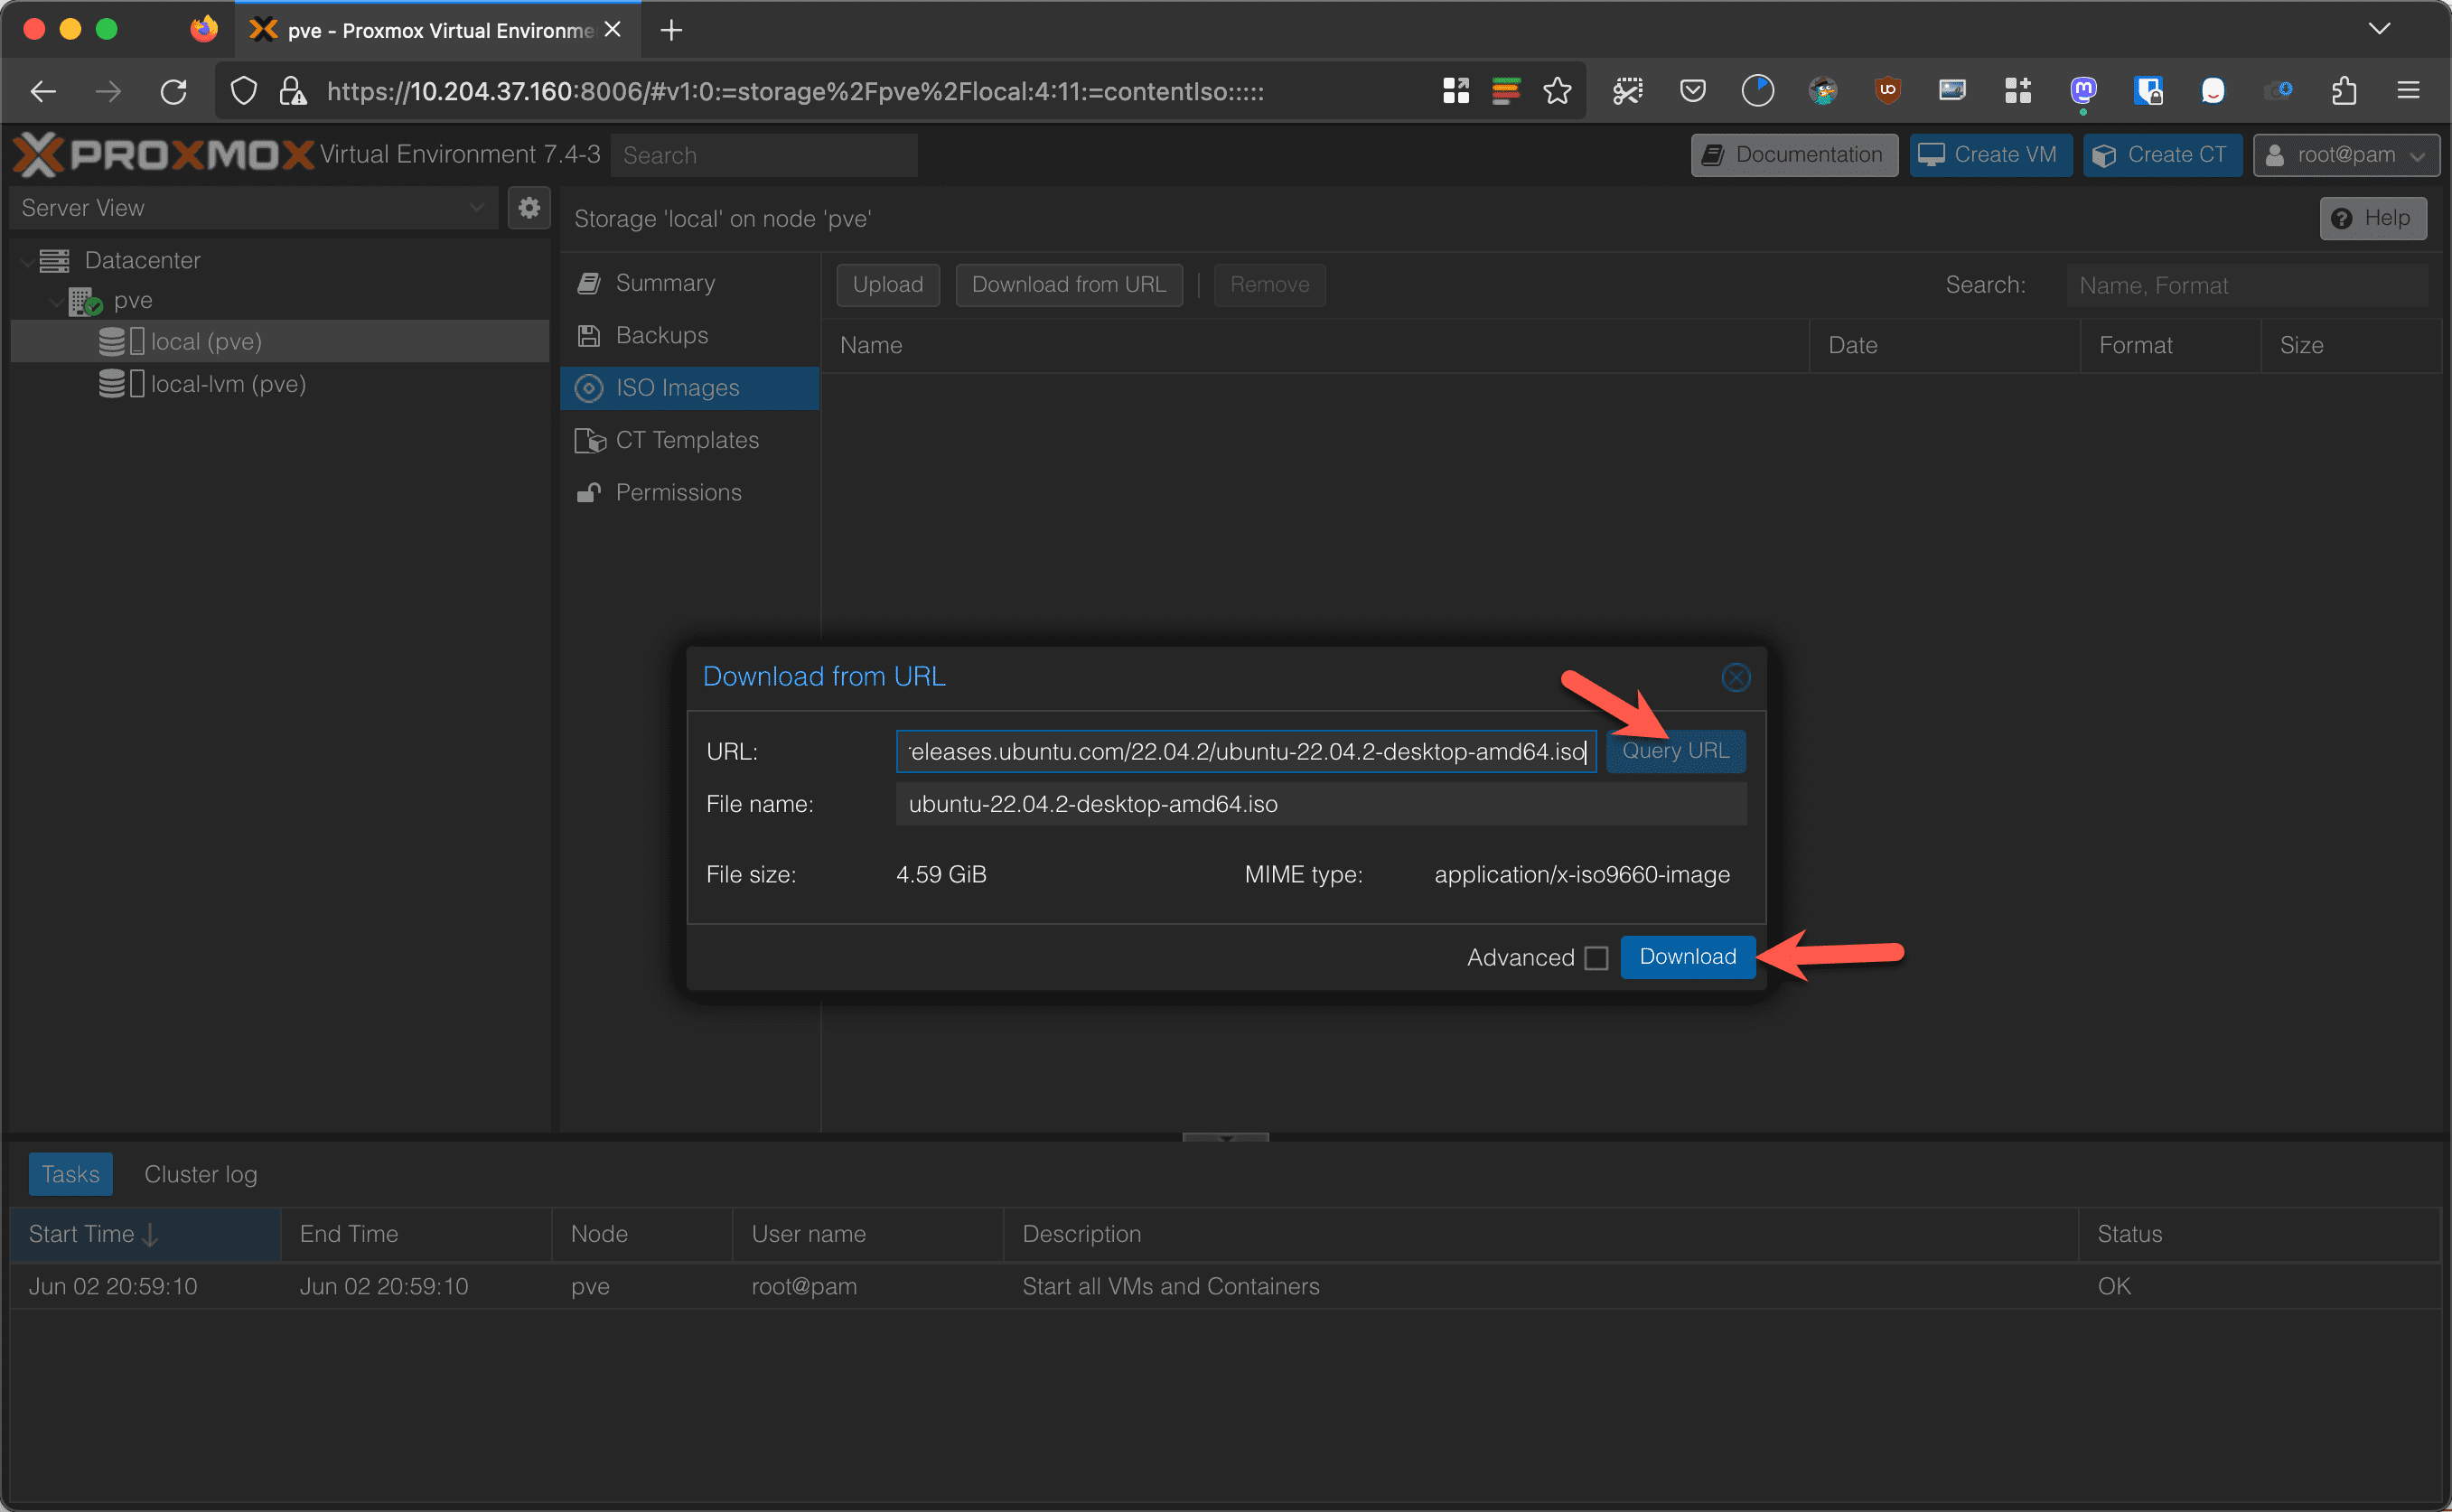Edit the File name field
This screenshot has width=2452, height=1512.
click(x=1320, y=804)
